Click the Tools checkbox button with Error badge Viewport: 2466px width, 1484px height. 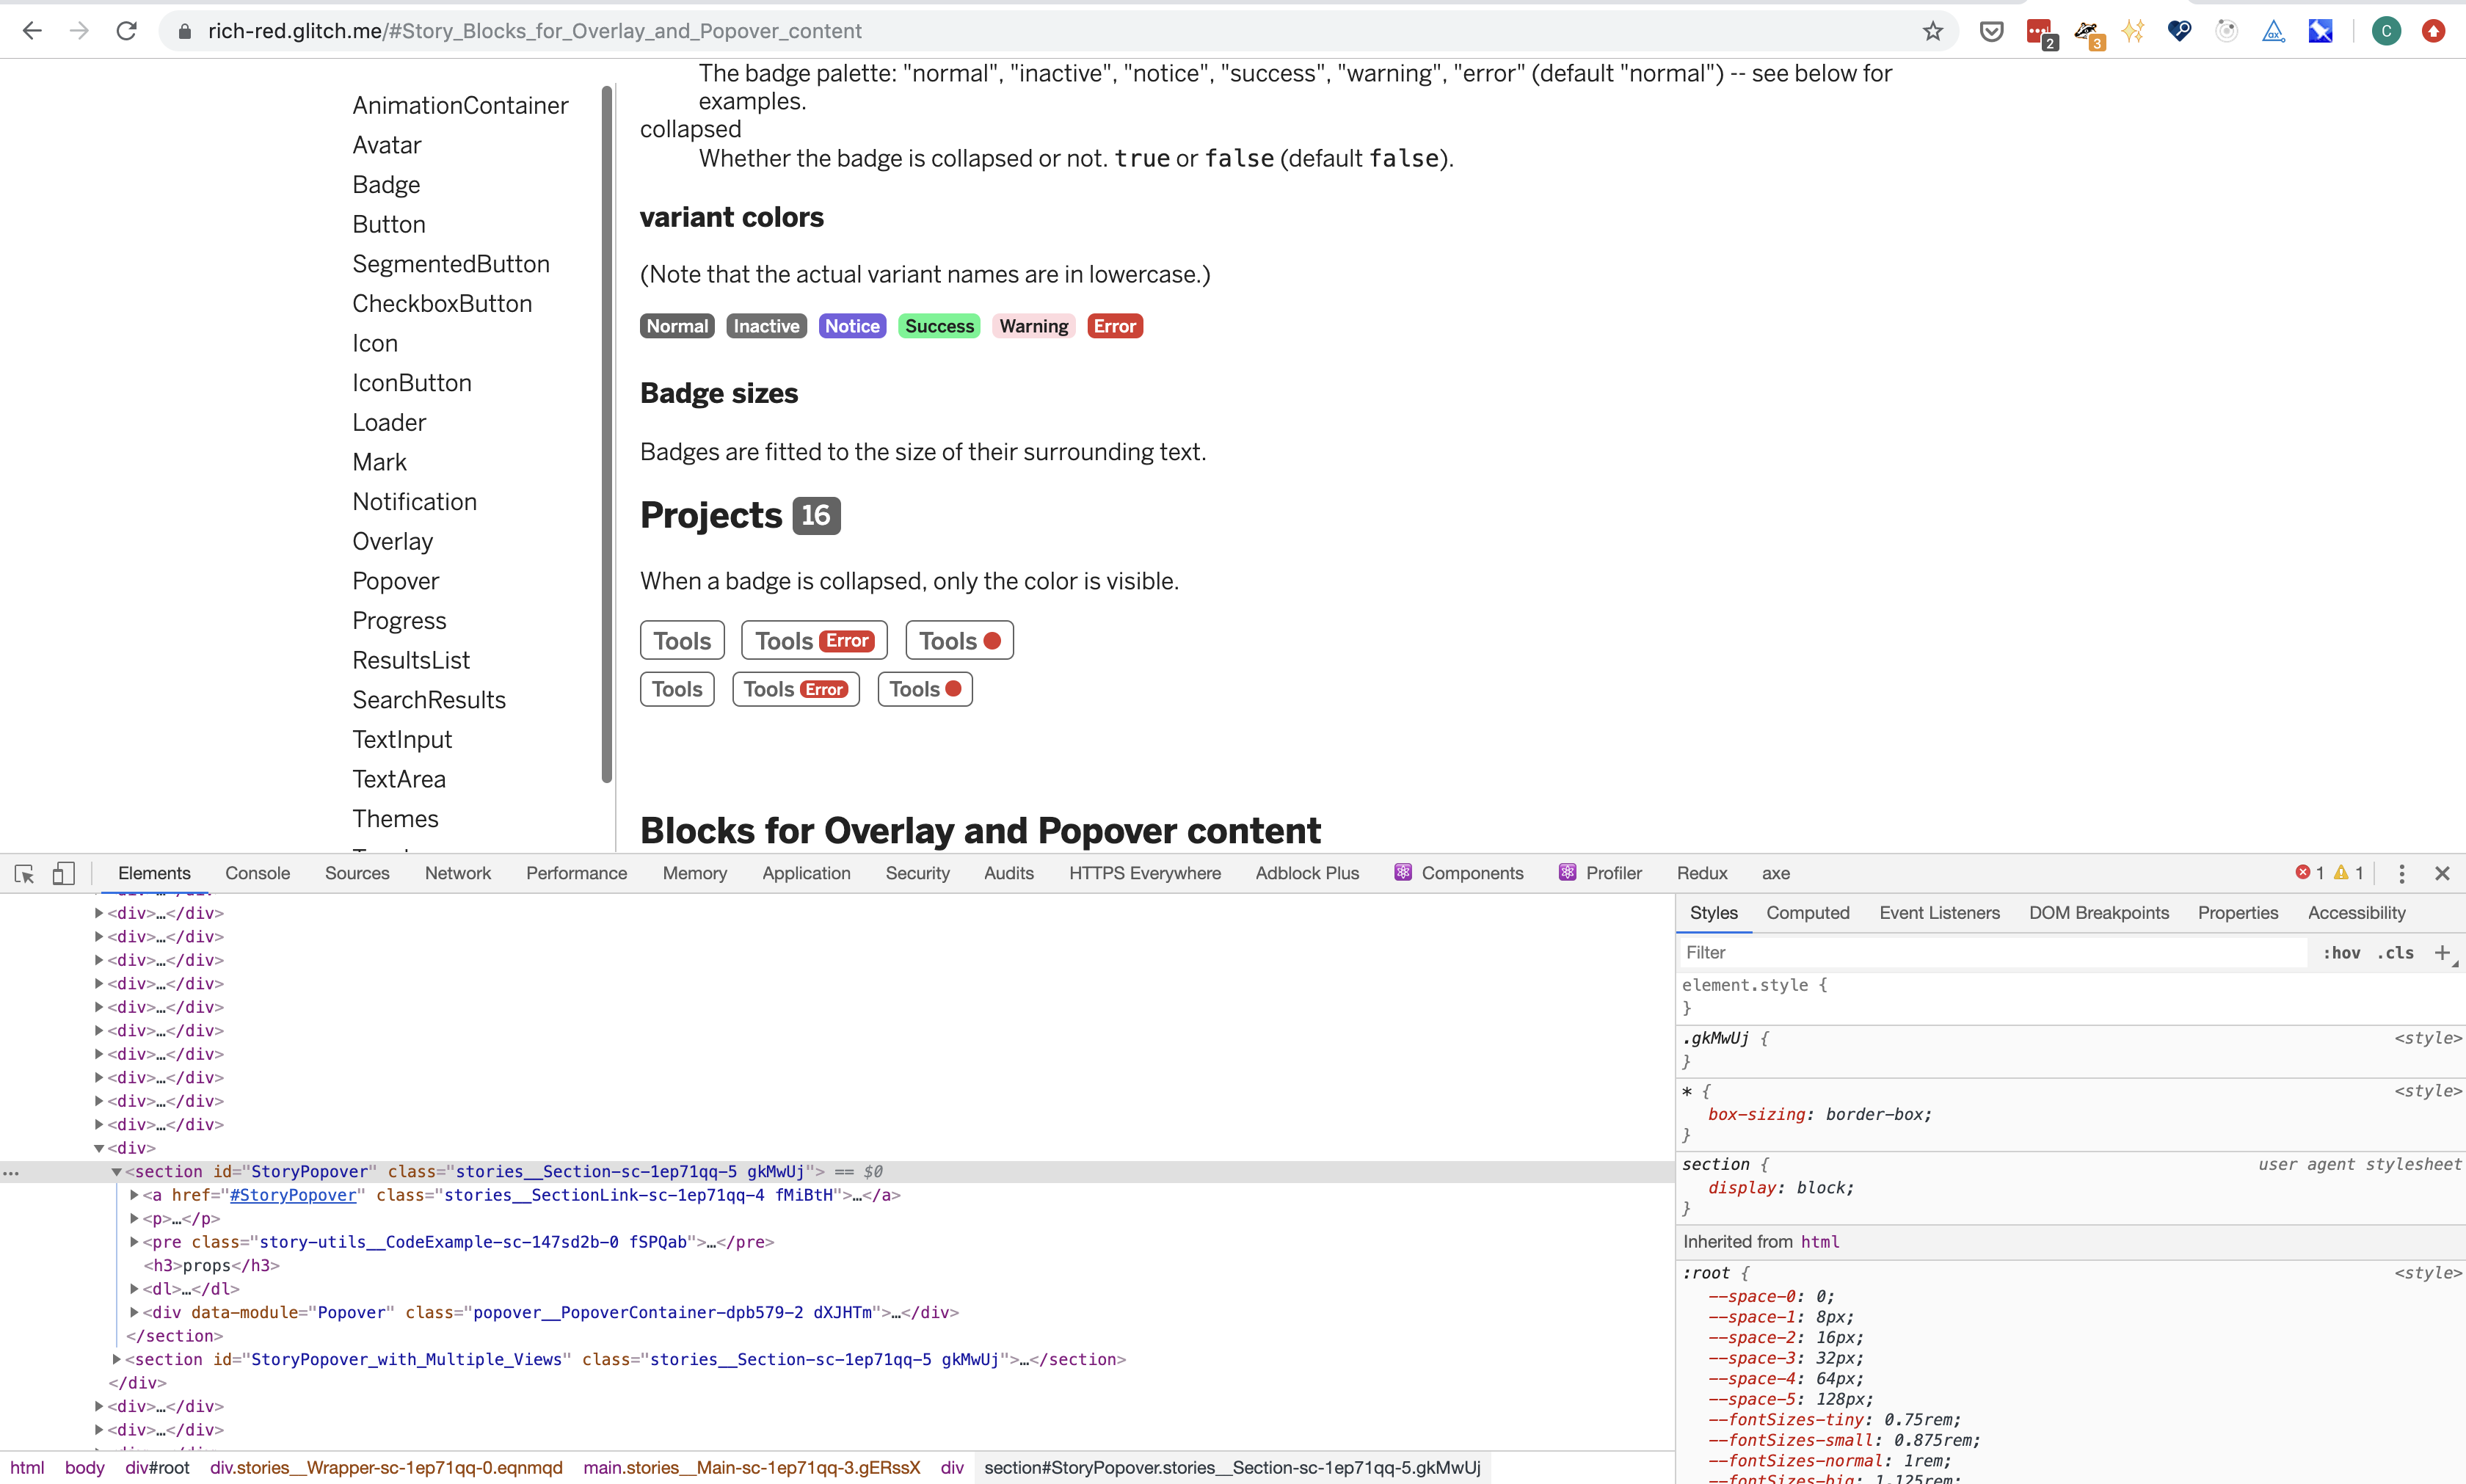813,641
